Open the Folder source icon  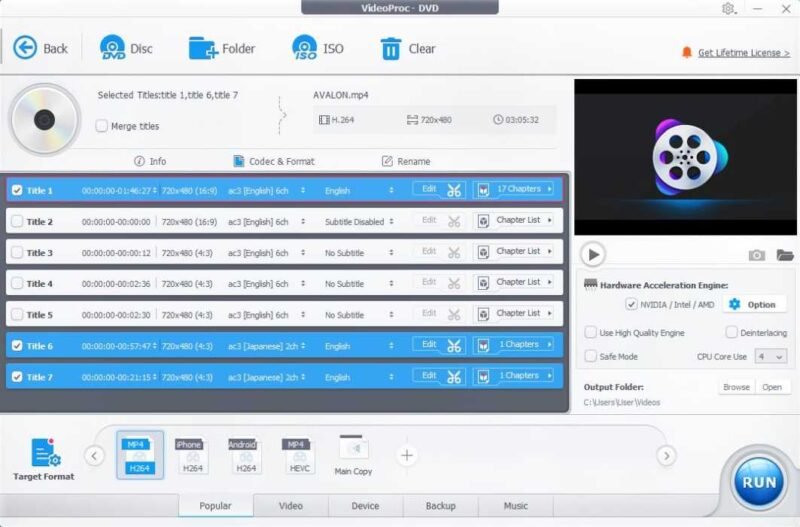coord(203,48)
